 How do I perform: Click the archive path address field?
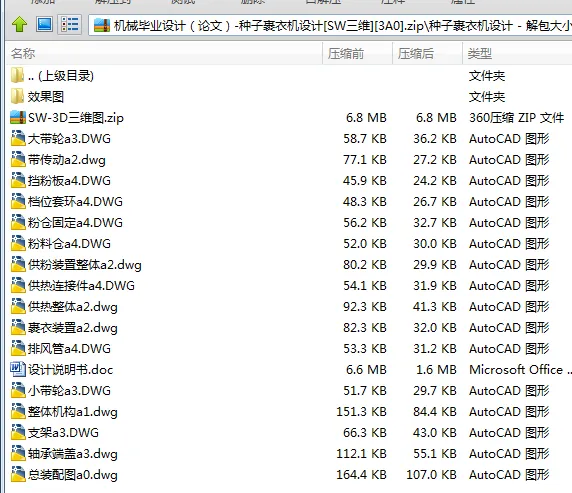pos(330,25)
